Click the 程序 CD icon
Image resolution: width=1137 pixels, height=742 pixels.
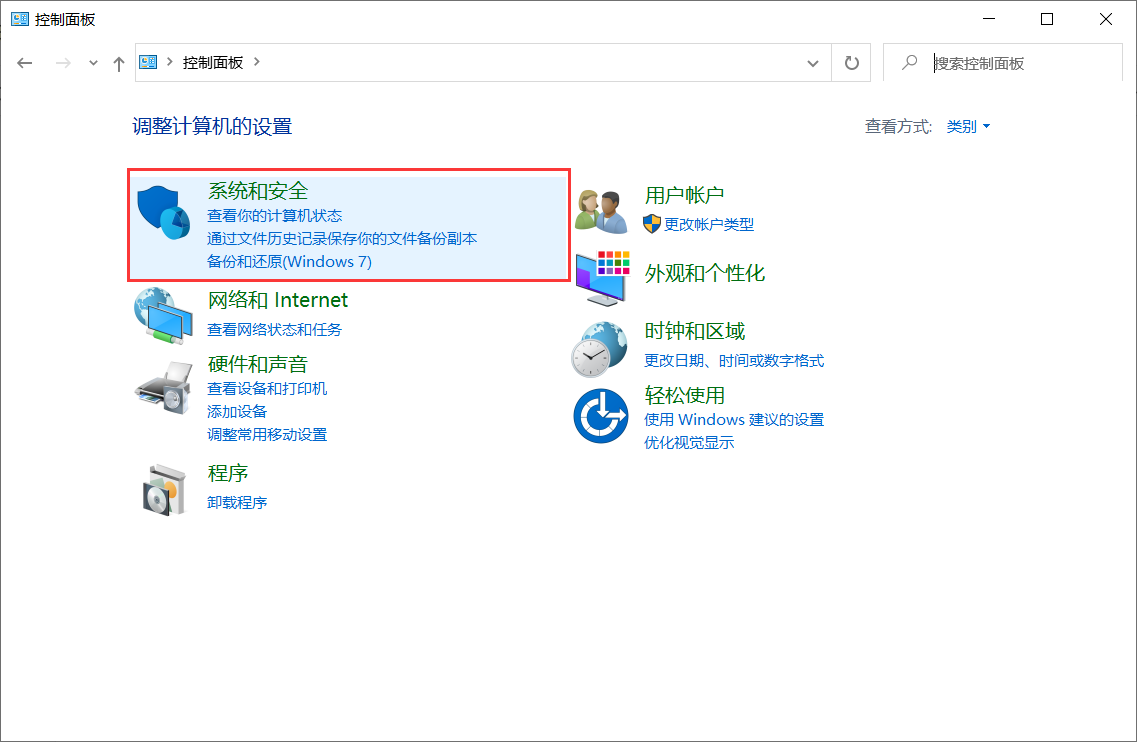pyautogui.click(x=163, y=488)
